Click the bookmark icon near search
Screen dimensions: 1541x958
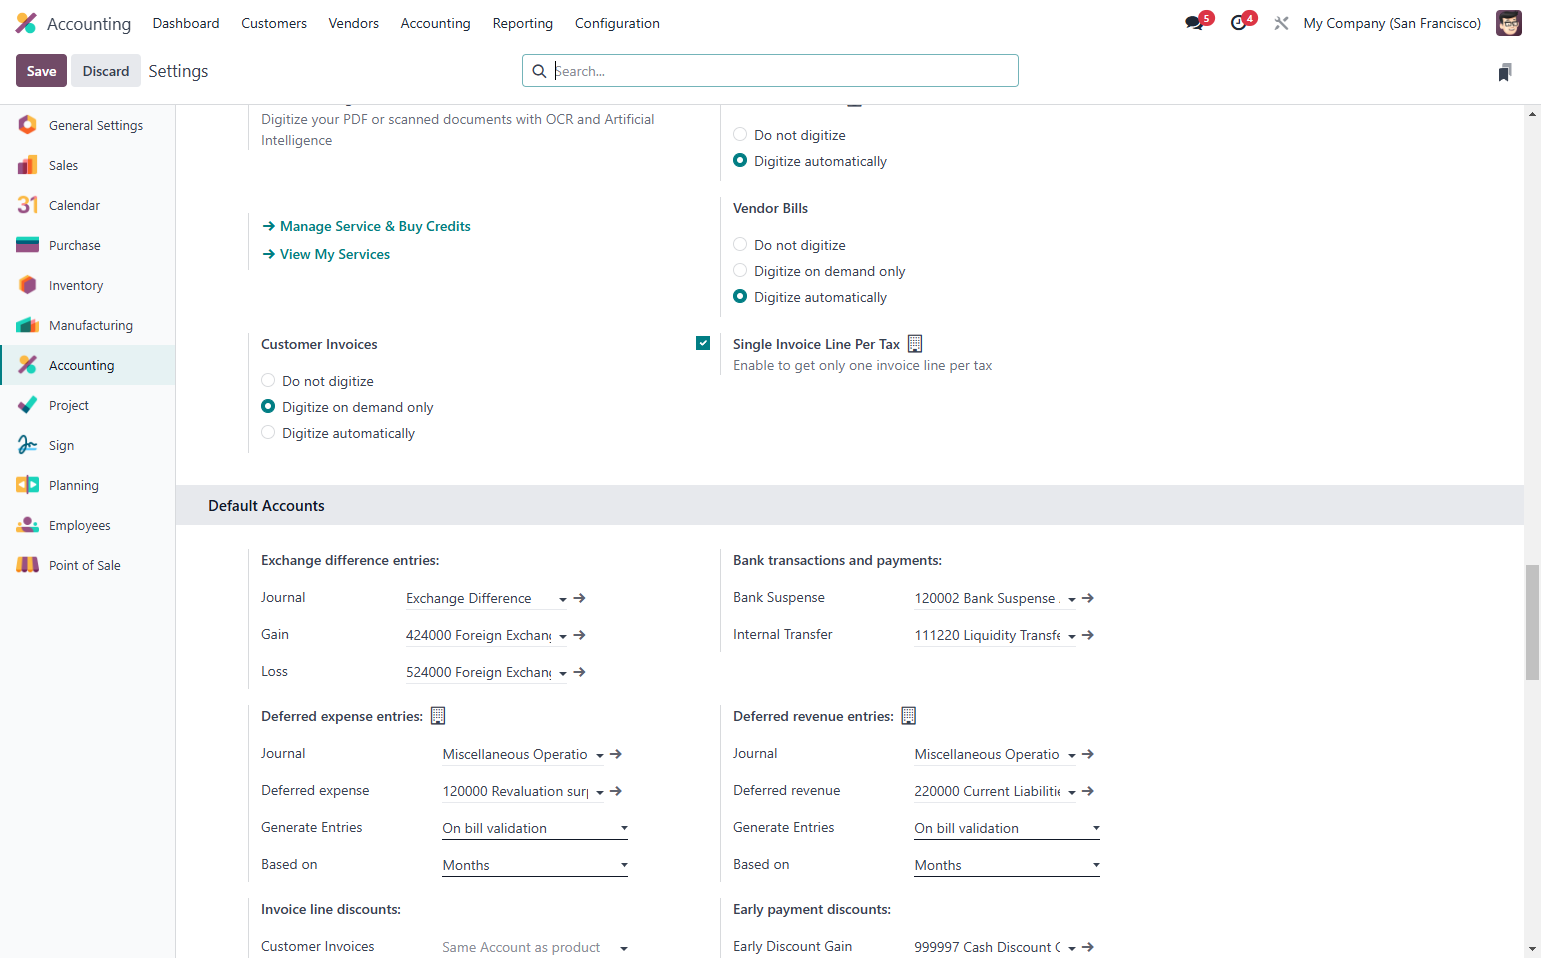(1505, 72)
